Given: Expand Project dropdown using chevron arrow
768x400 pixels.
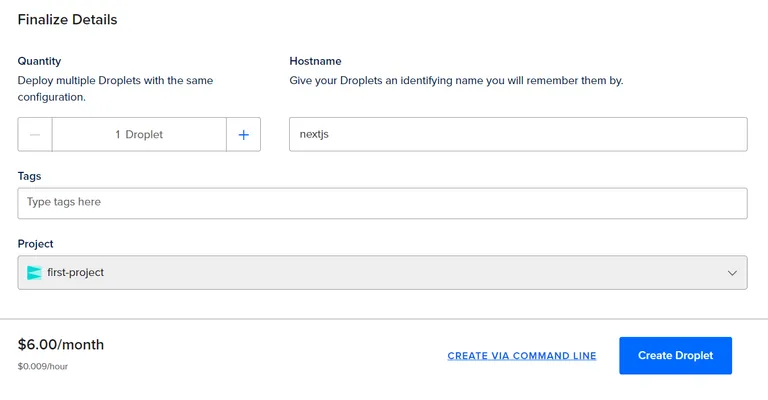Looking at the screenshot, I should (x=732, y=272).
